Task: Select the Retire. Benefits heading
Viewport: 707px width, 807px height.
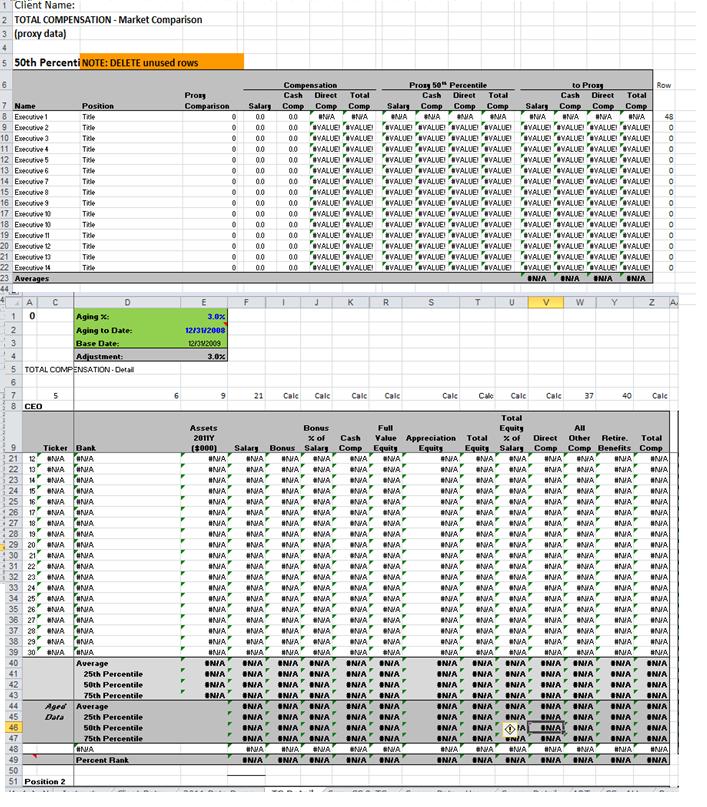Action: point(614,443)
